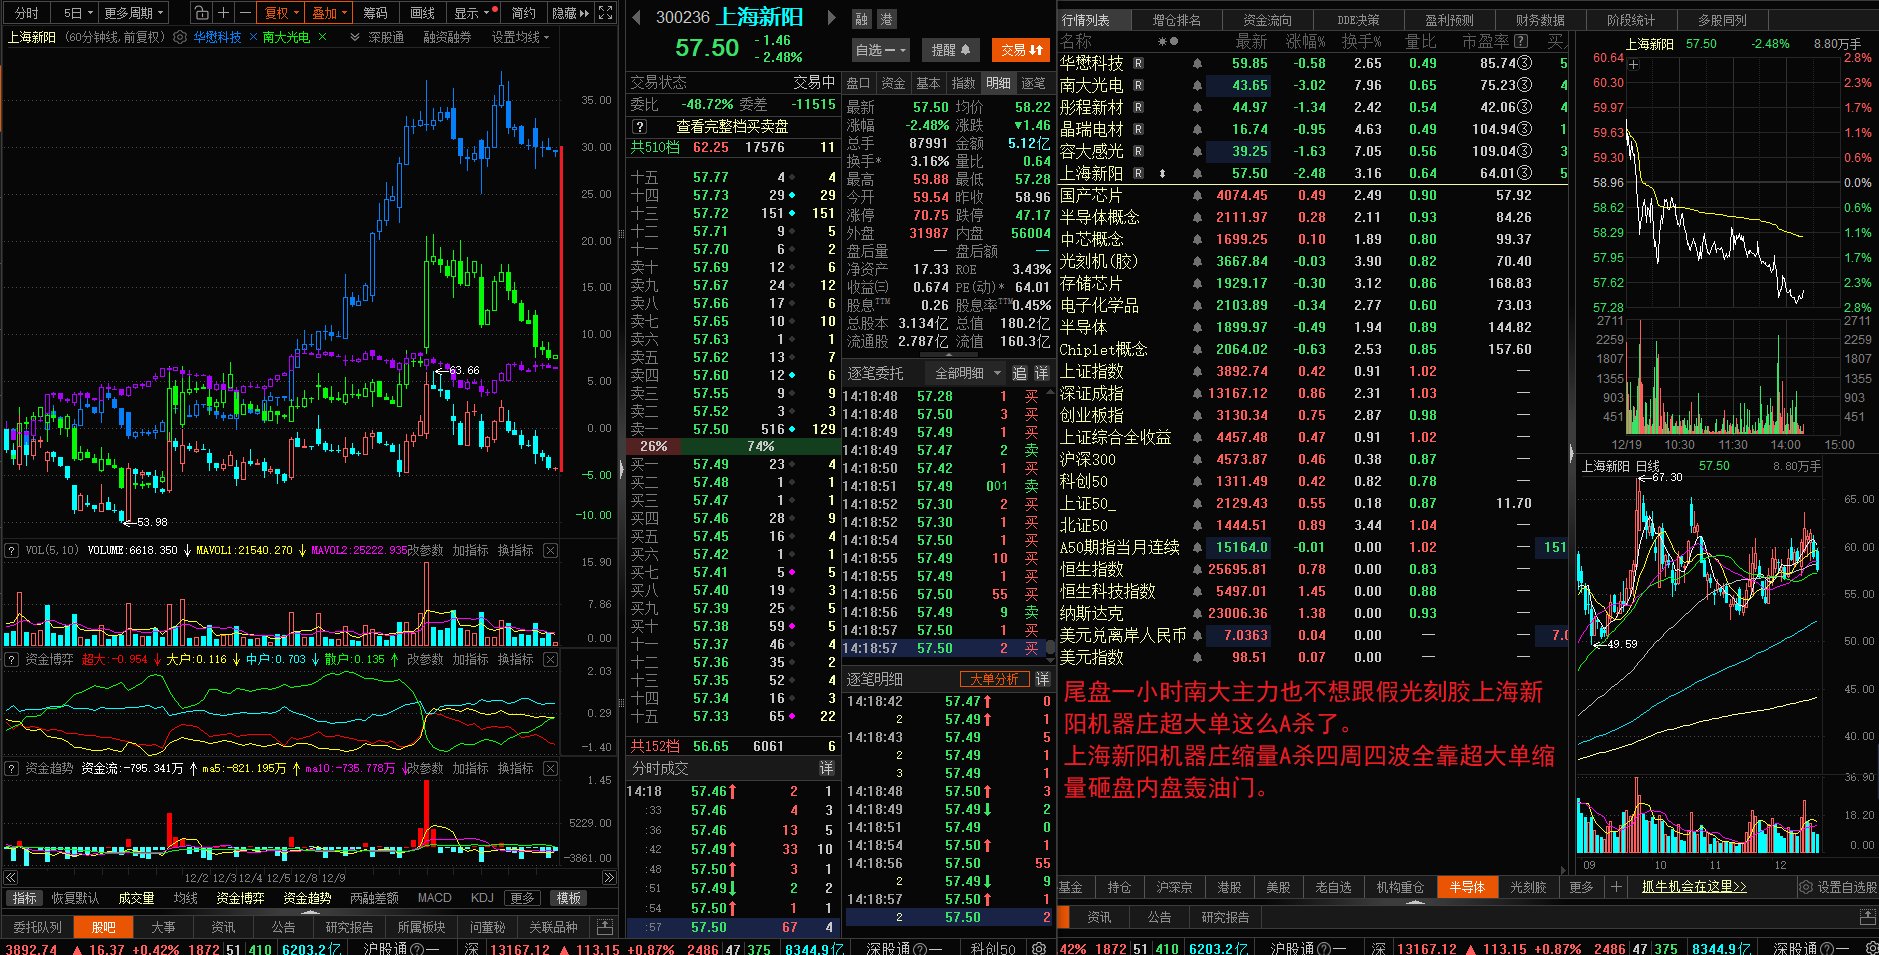Screen dimensions: 1879x955
Task: Open help for 资金趋势 indicator
Action: (x=12, y=768)
